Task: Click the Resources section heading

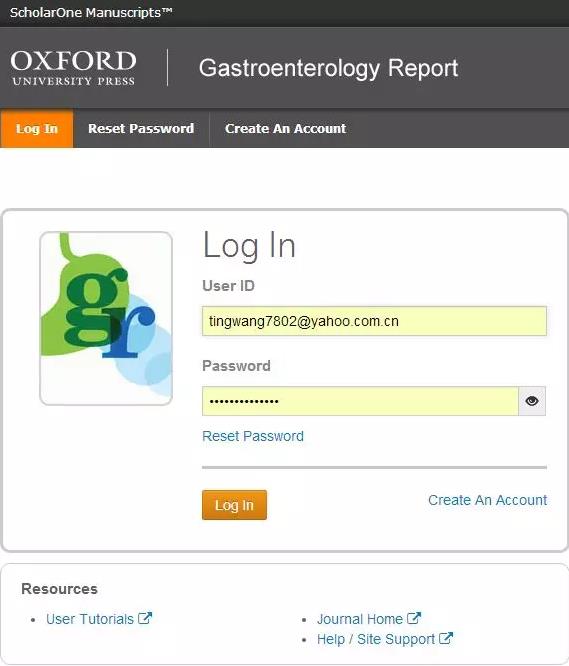Action: pos(59,589)
